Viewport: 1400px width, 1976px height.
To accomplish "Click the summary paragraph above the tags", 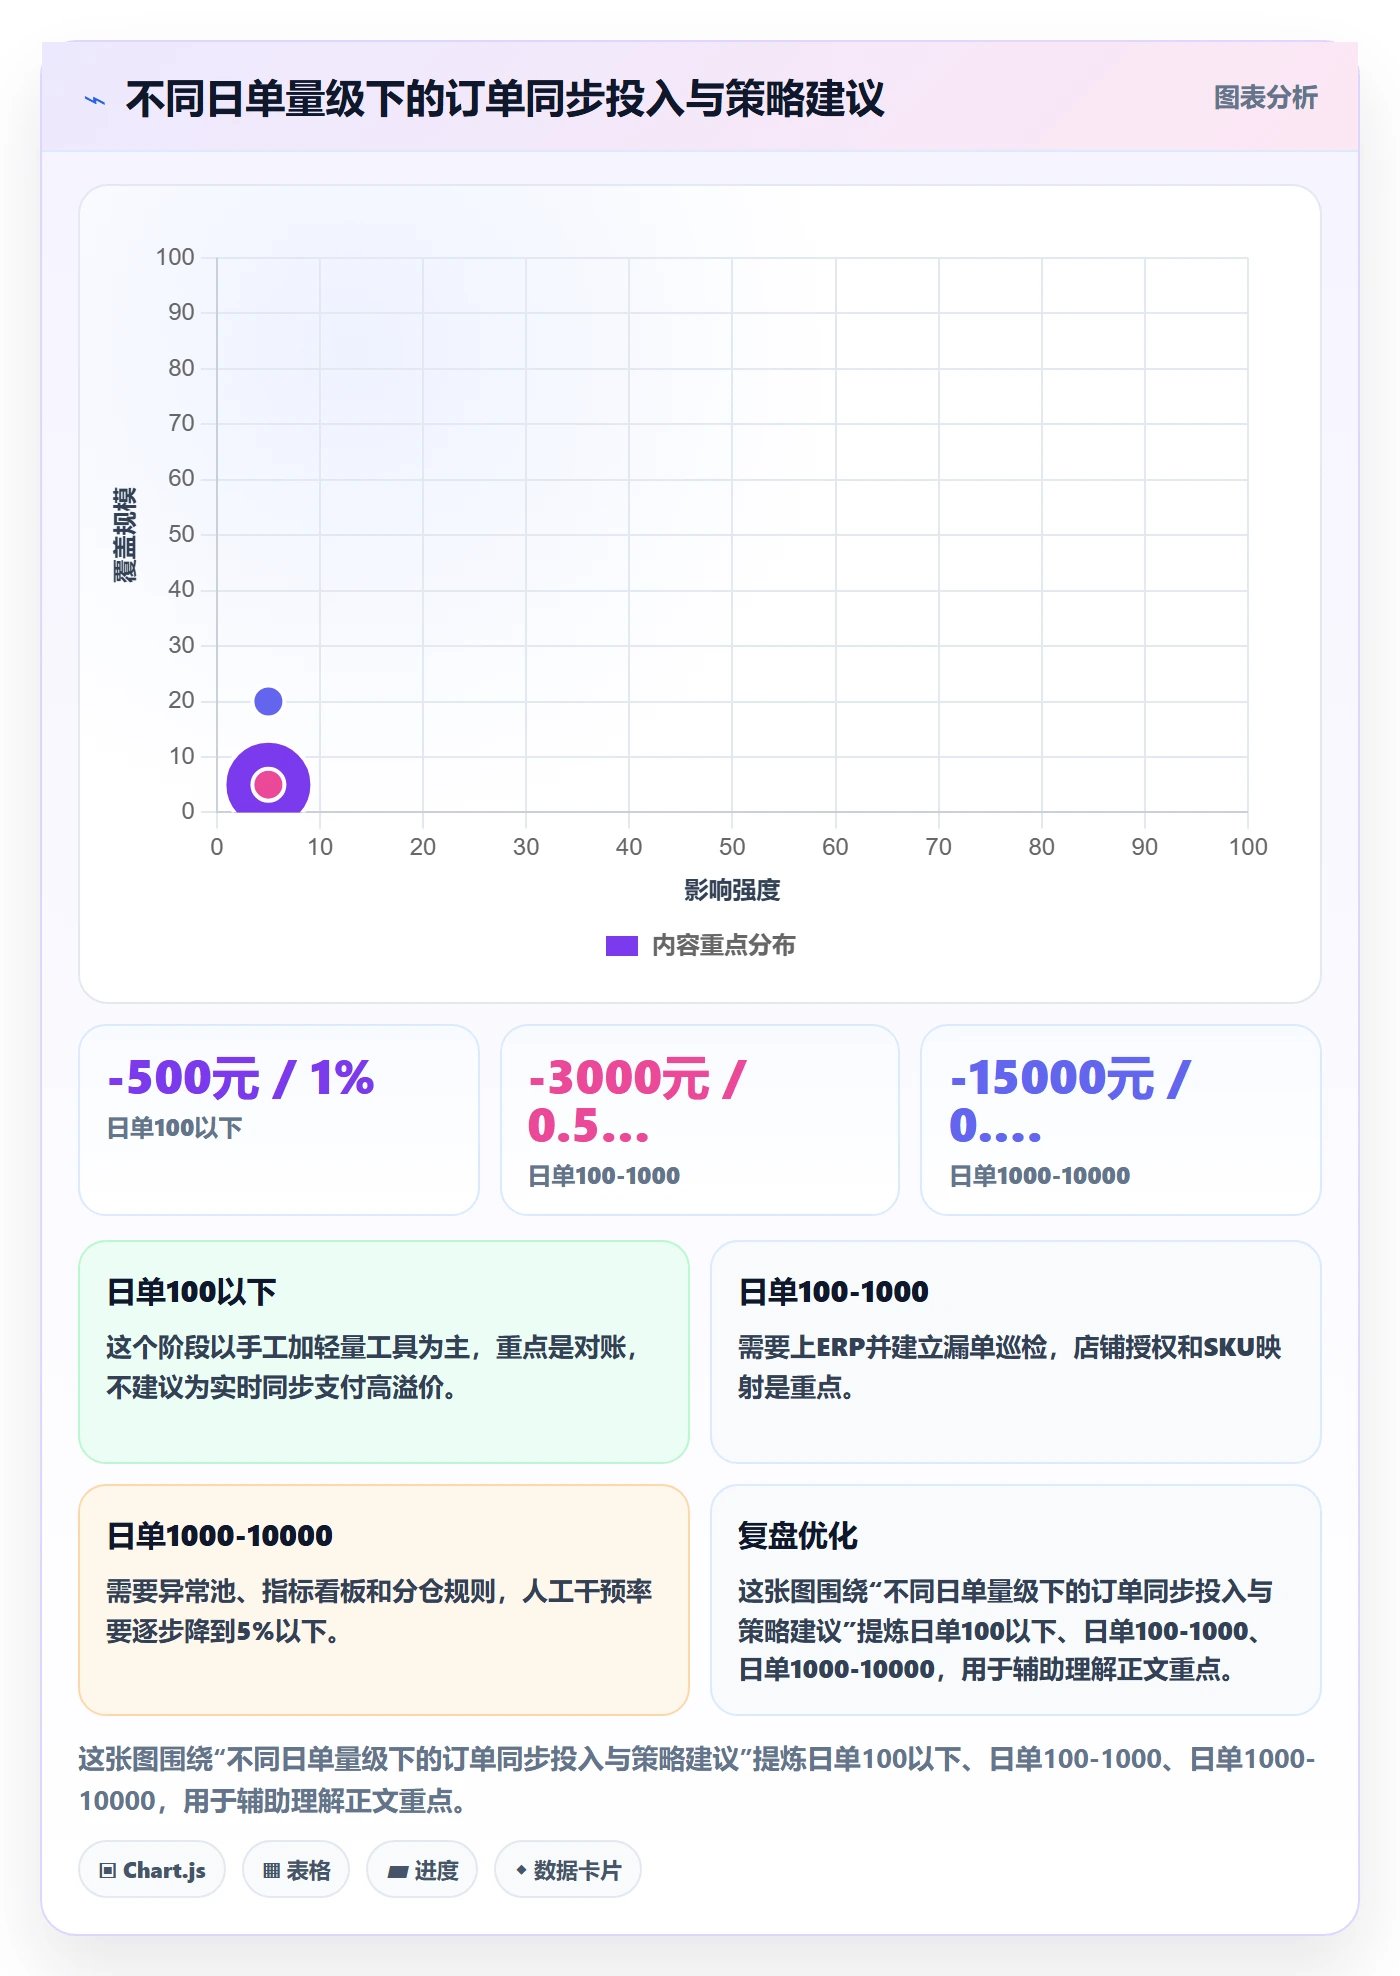I will 697,1780.
